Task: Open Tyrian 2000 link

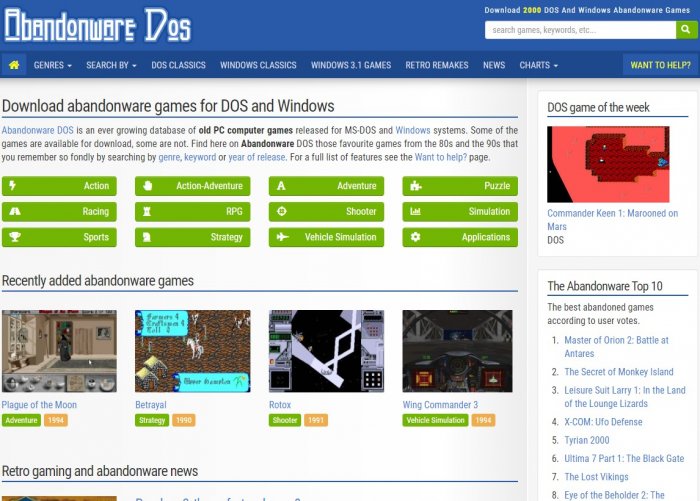Action: (587, 440)
